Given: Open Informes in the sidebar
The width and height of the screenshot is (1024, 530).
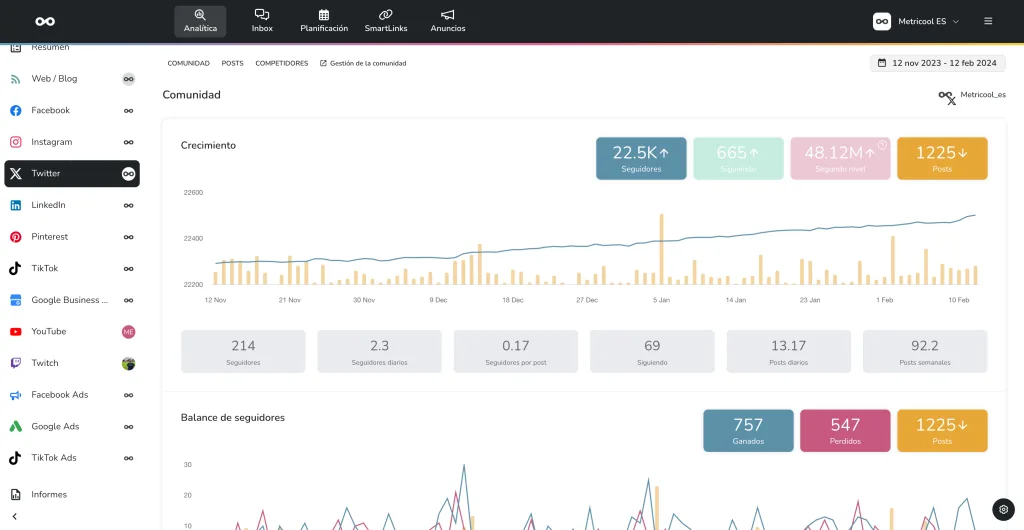Looking at the screenshot, I should pyautogui.click(x=49, y=494).
